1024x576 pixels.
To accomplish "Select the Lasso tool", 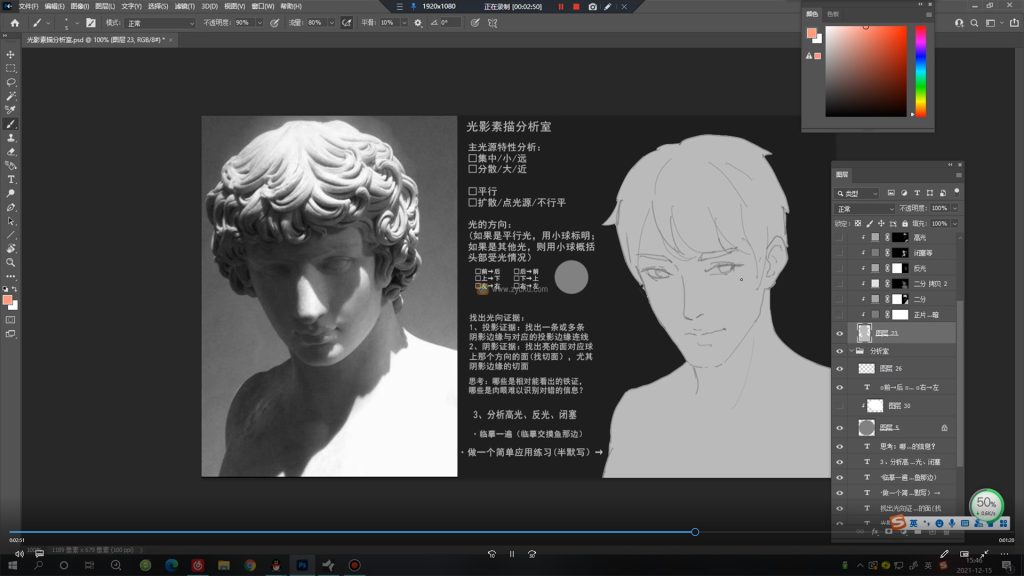I will click(x=11, y=82).
